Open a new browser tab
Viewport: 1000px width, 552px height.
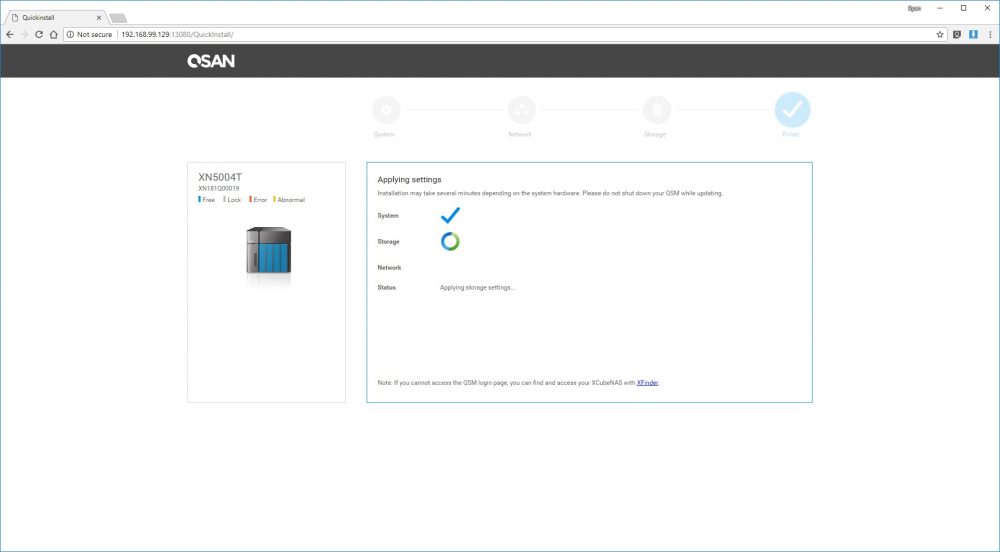coord(118,18)
